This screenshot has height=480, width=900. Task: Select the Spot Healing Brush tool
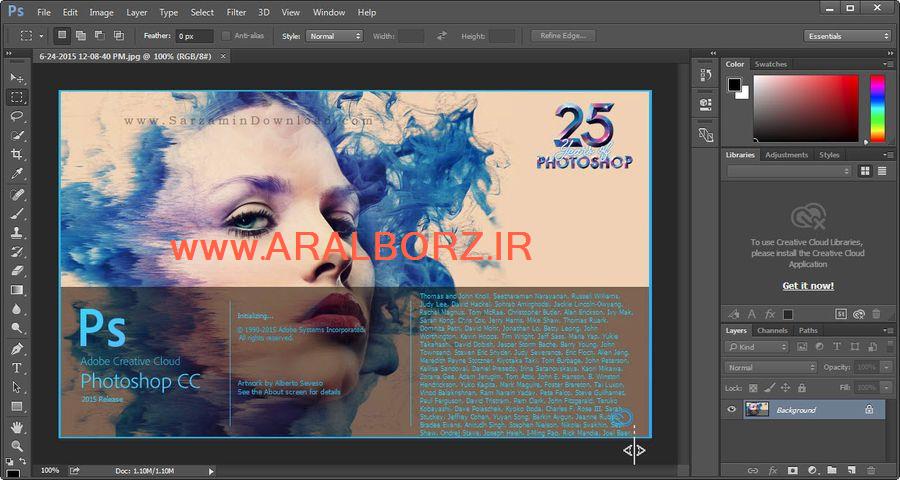click(17, 194)
